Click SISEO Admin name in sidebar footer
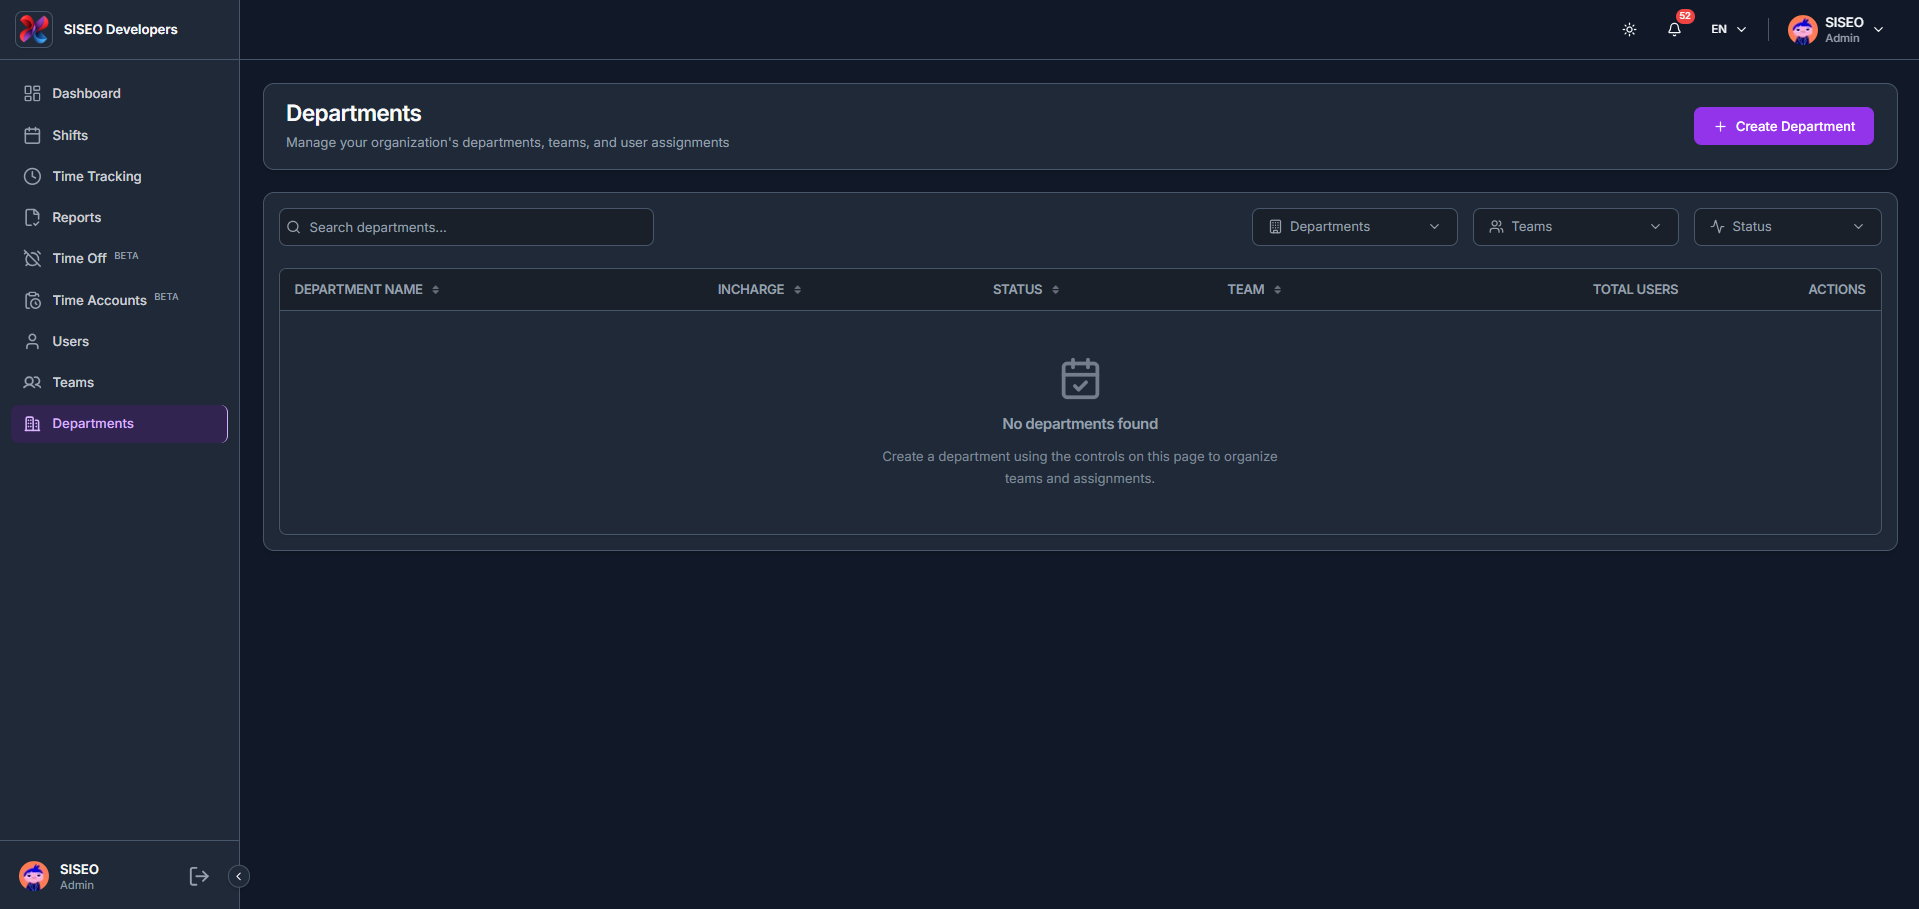This screenshot has height=909, width=1919. pyautogui.click(x=79, y=876)
